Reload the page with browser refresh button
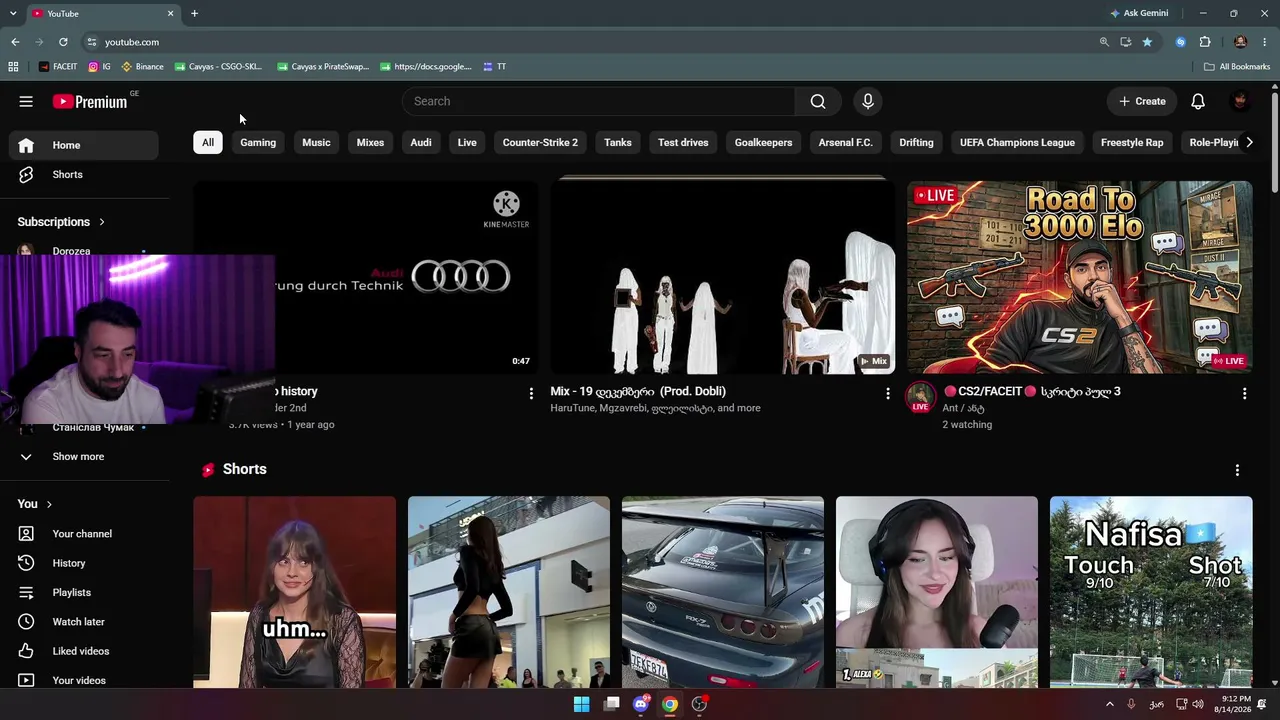 click(63, 42)
